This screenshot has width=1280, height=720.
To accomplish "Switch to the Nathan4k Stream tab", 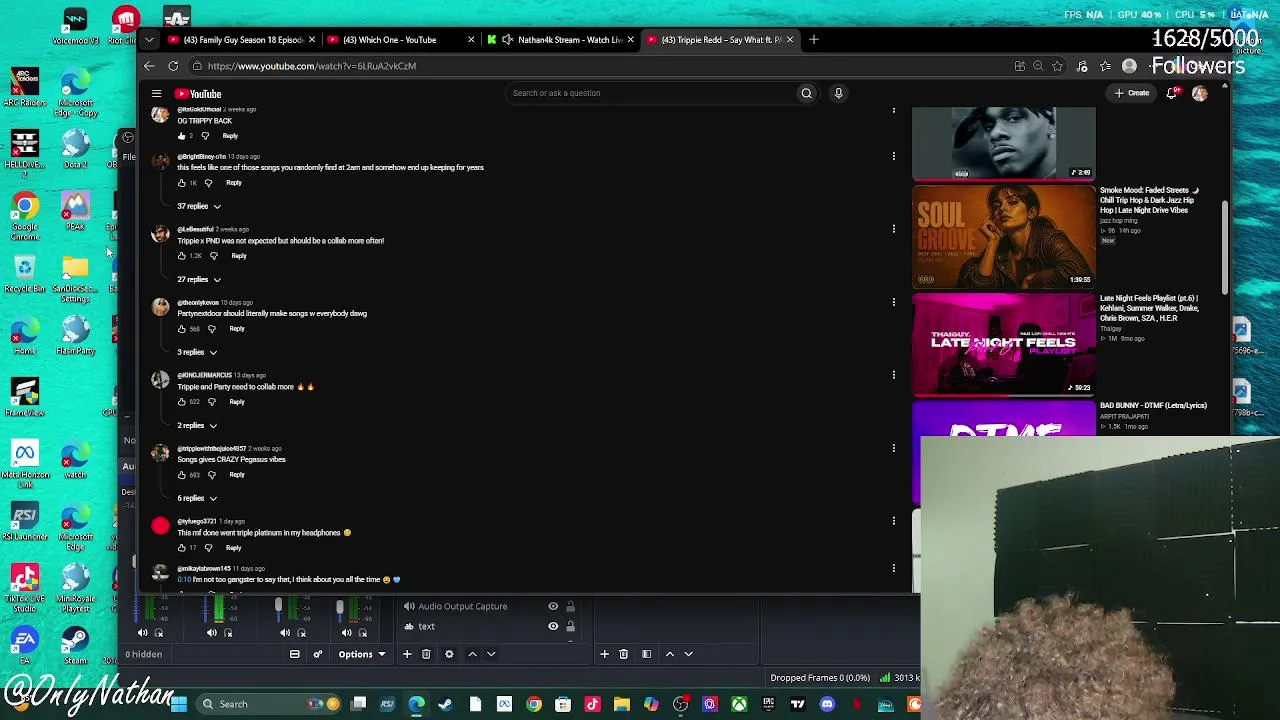I will pyautogui.click(x=560, y=40).
